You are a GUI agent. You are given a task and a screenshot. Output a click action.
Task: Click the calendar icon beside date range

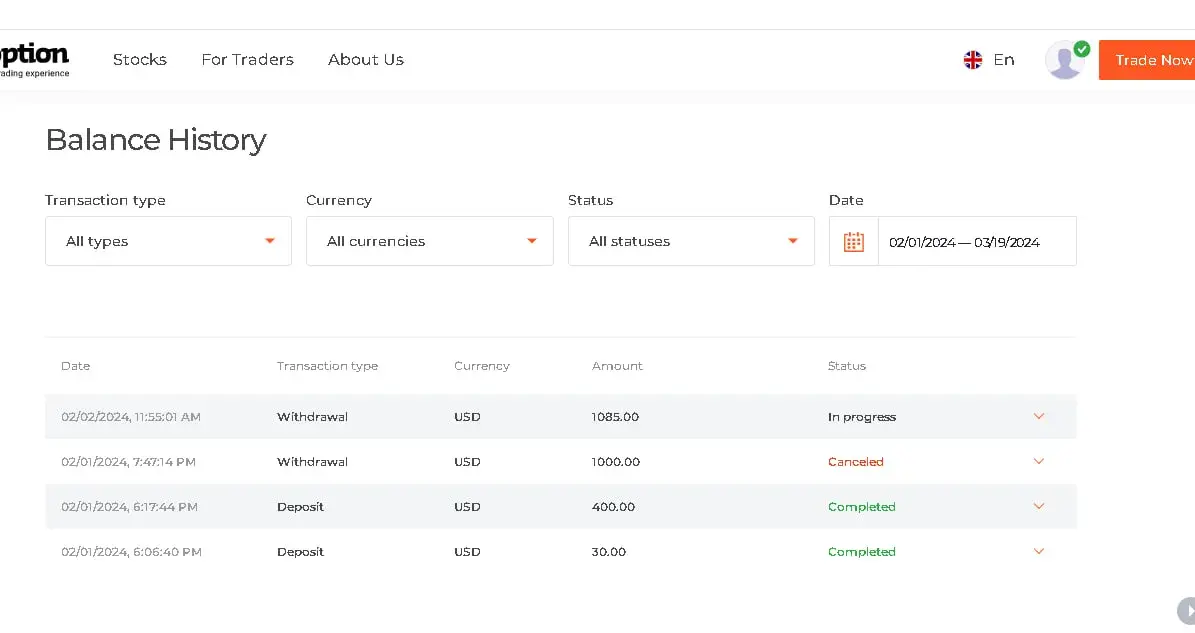coord(853,241)
